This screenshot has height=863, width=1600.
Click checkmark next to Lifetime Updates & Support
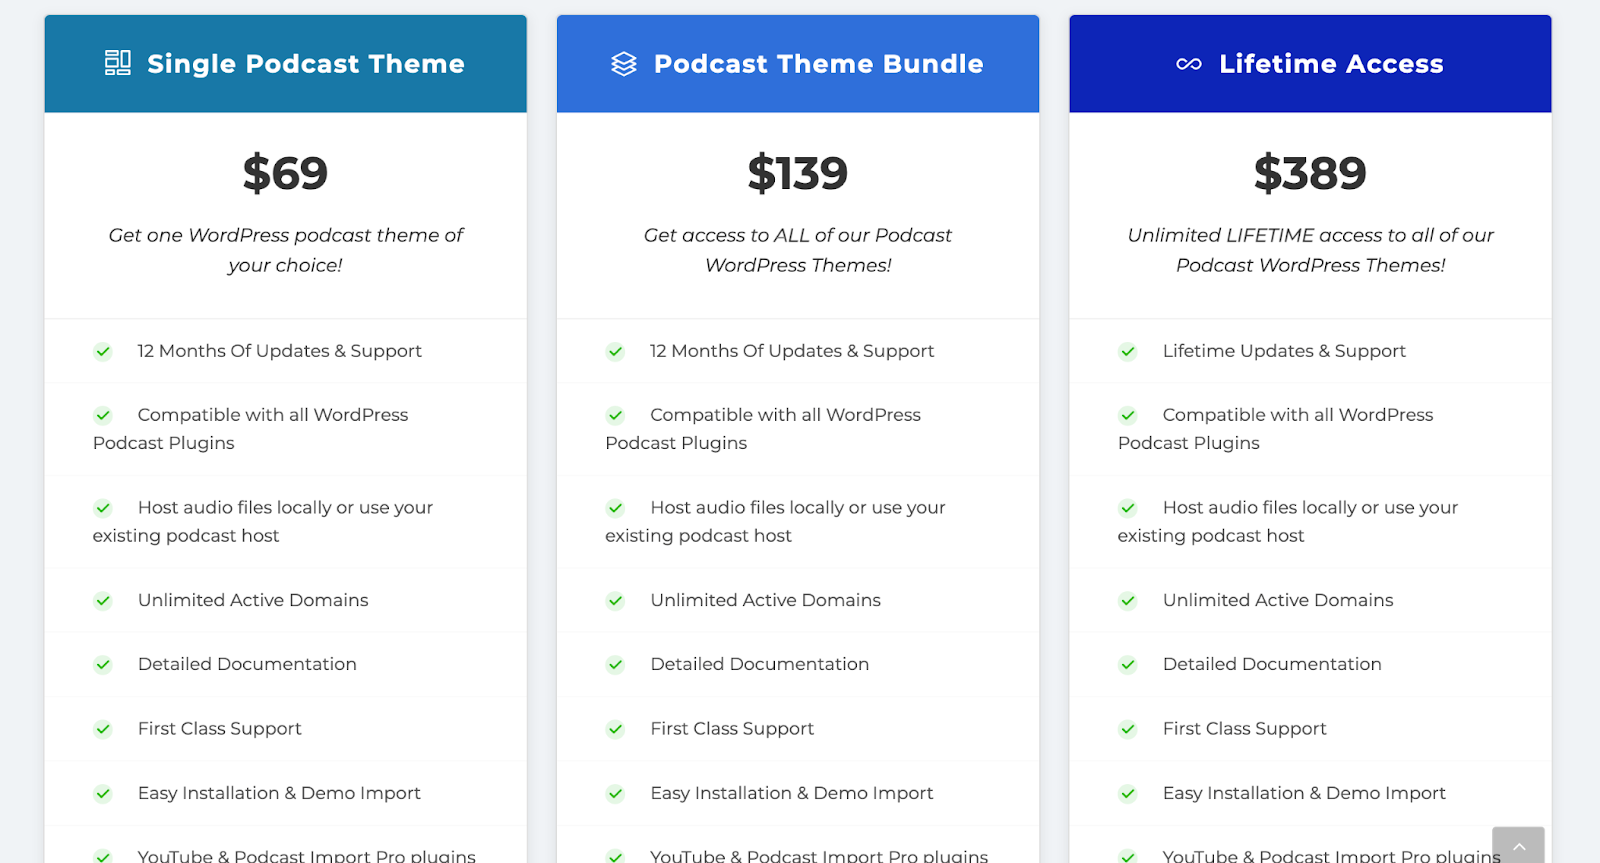(1128, 352)
